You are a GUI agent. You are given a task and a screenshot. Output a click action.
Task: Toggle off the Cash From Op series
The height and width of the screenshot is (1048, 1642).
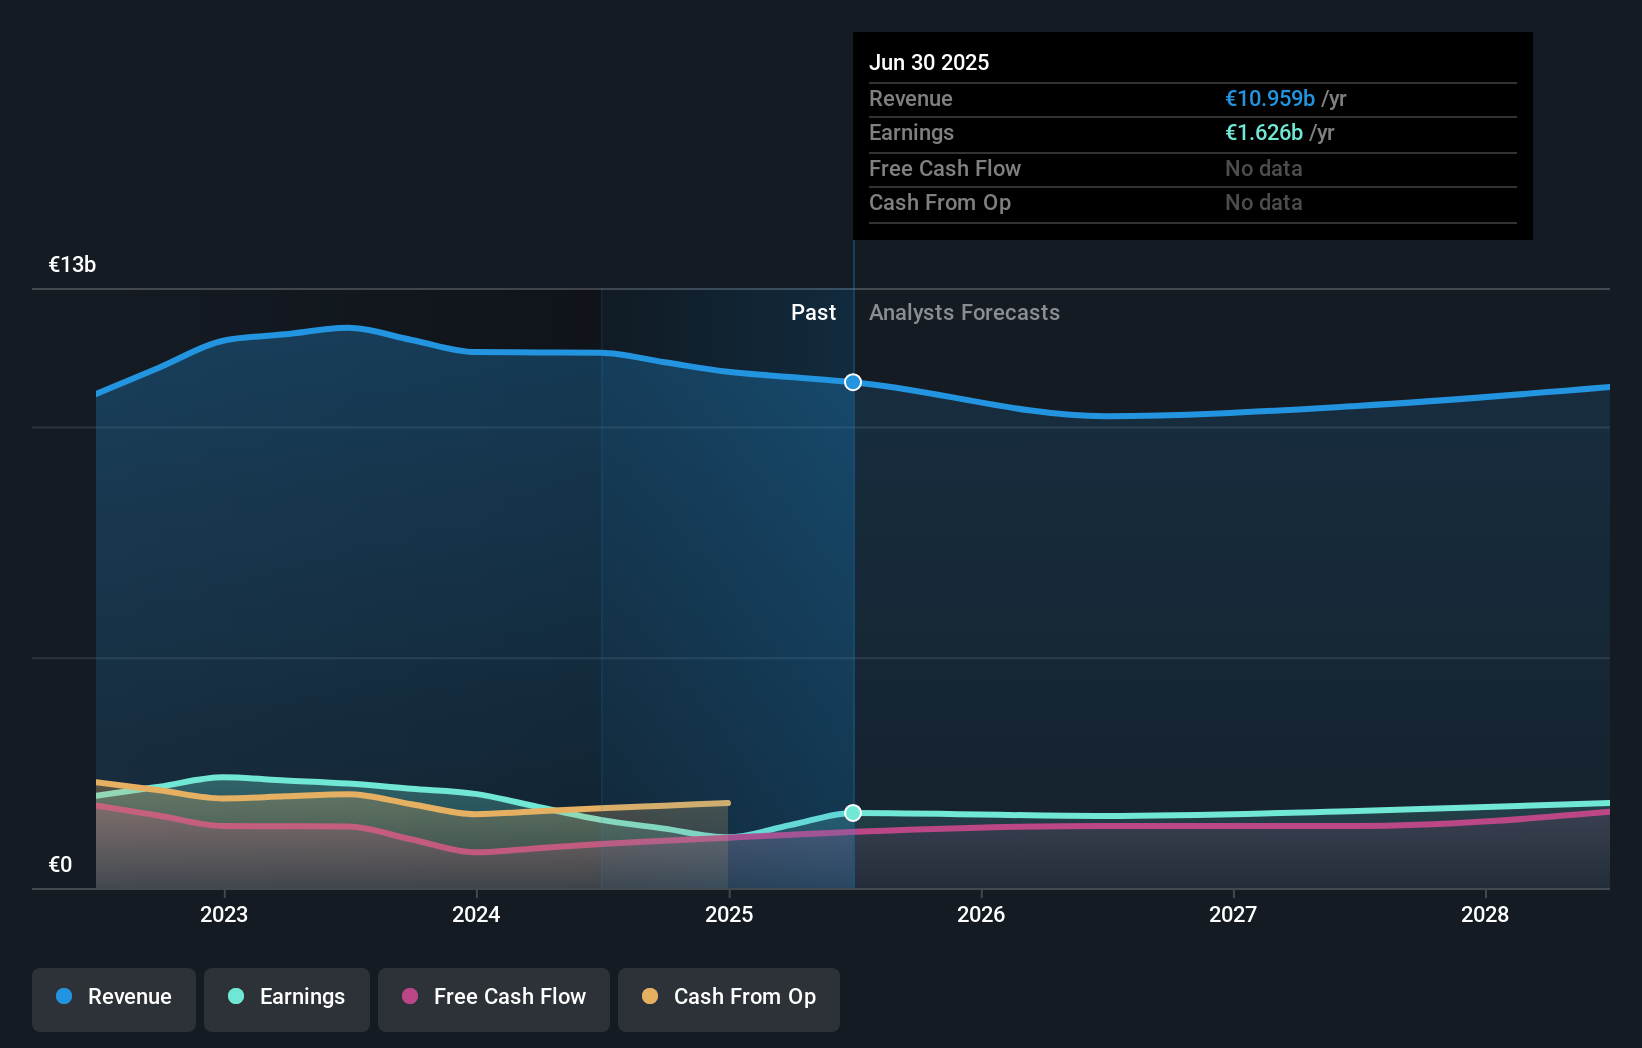click(x=729, y=997)
